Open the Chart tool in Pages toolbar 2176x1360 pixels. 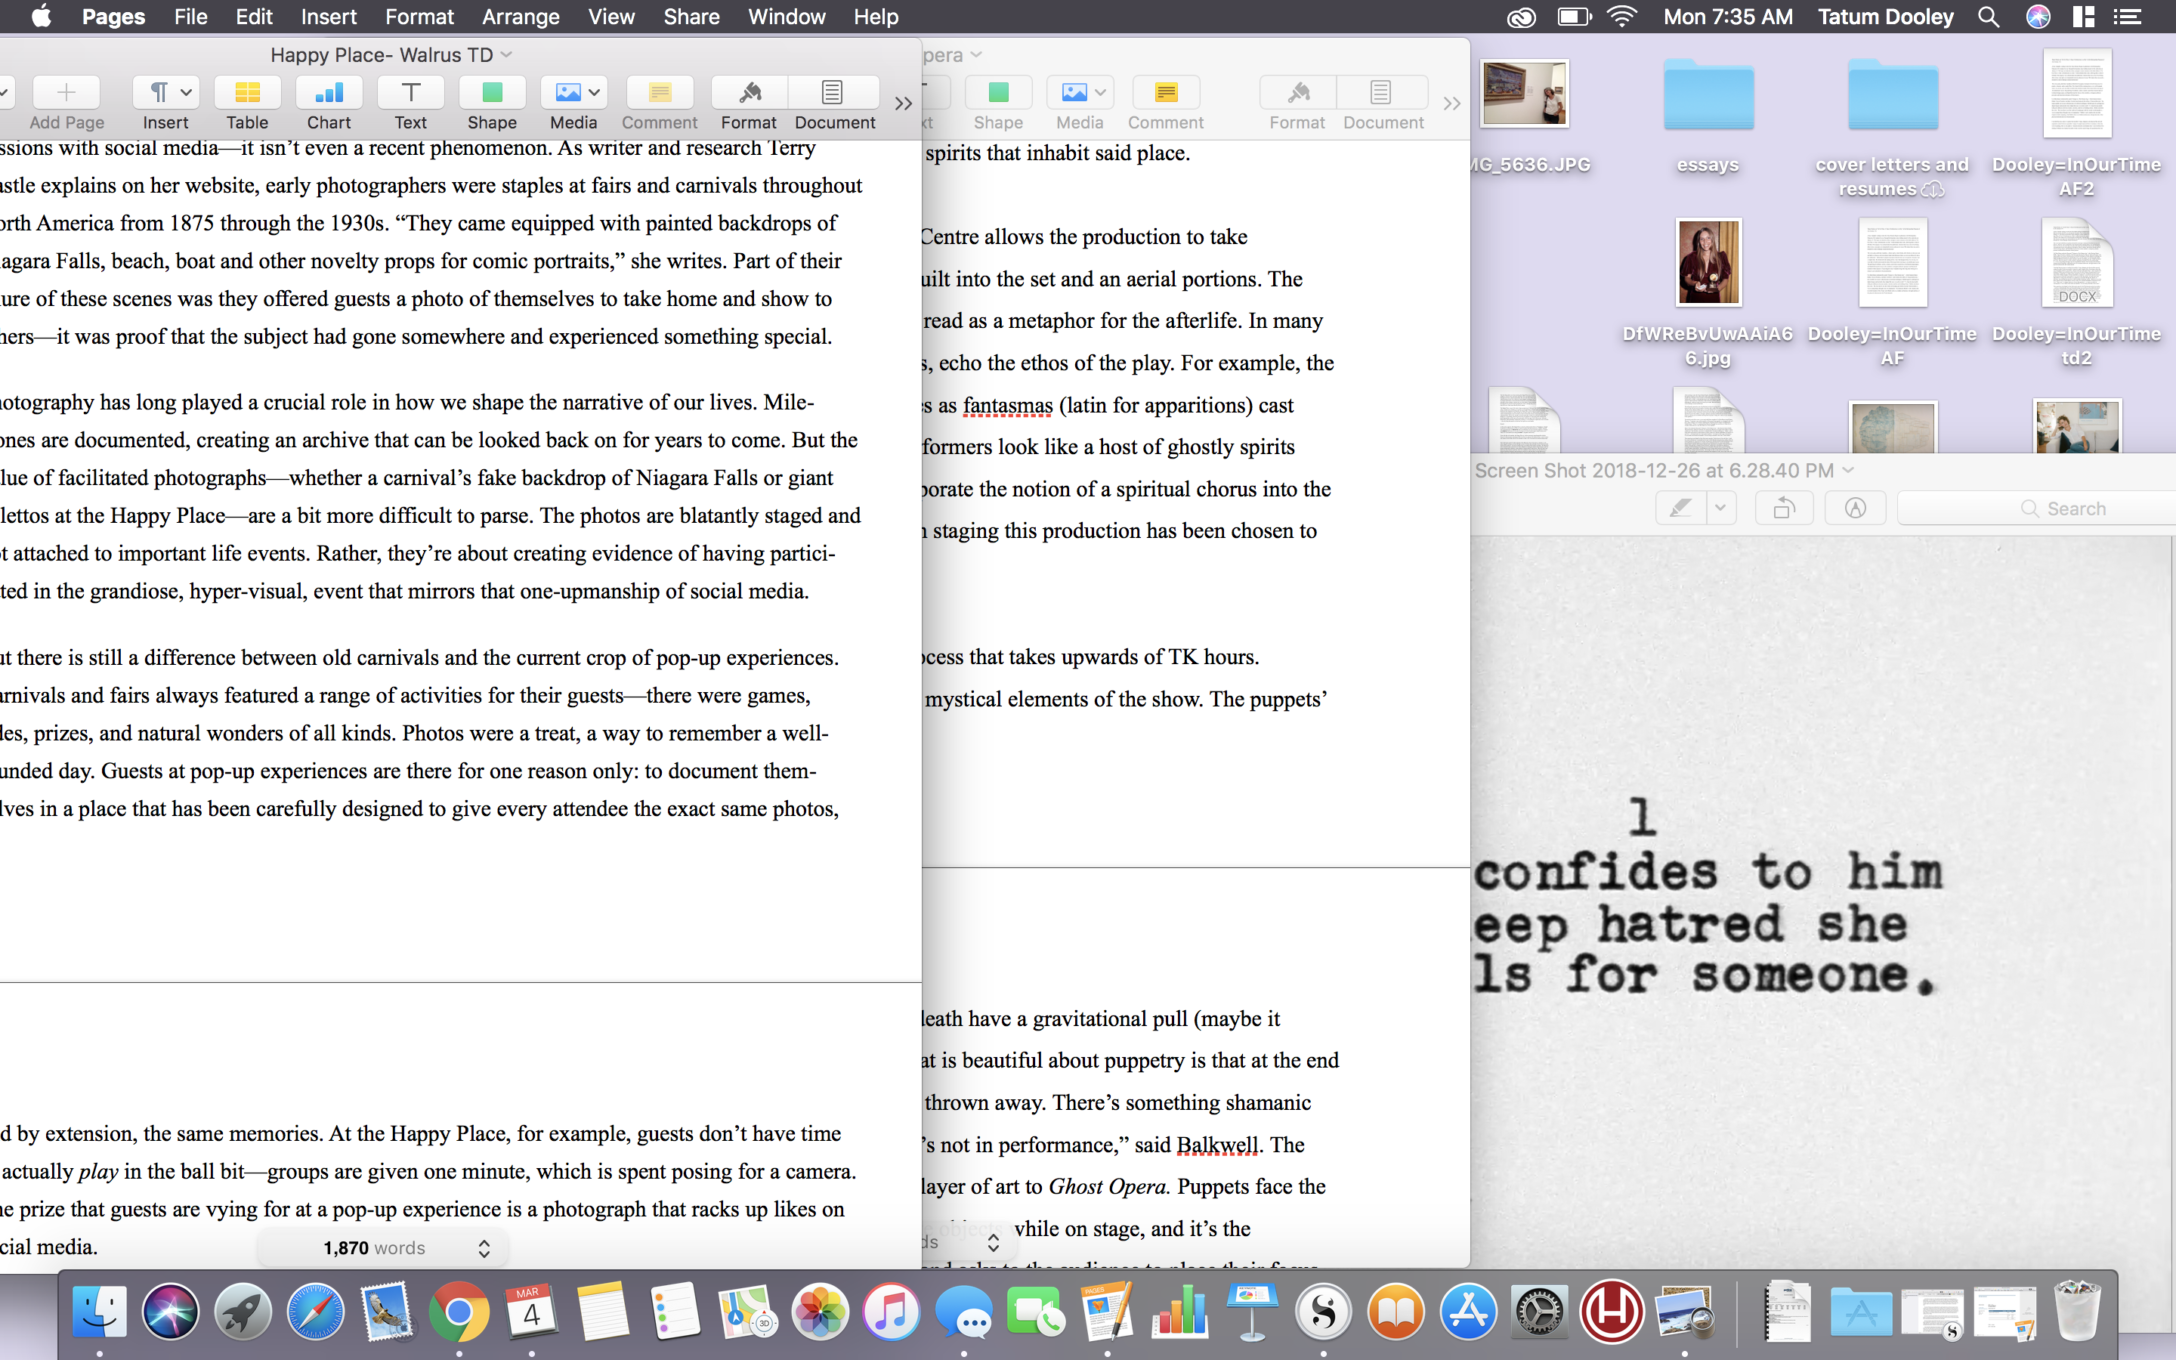point(329,93)
